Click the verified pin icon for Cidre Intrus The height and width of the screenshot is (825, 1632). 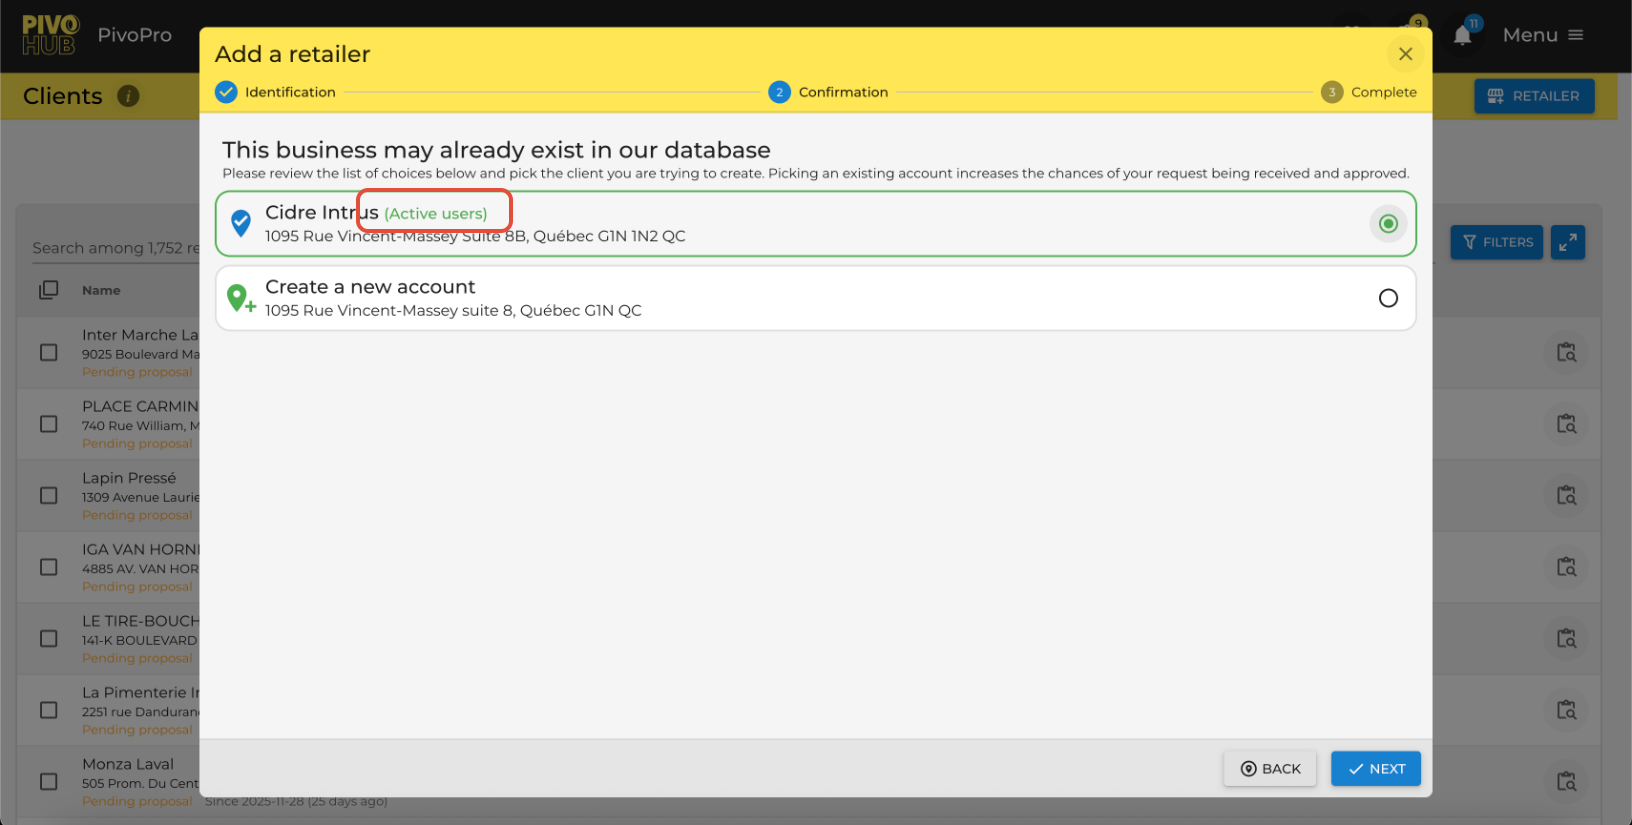[x=241, y=223]
